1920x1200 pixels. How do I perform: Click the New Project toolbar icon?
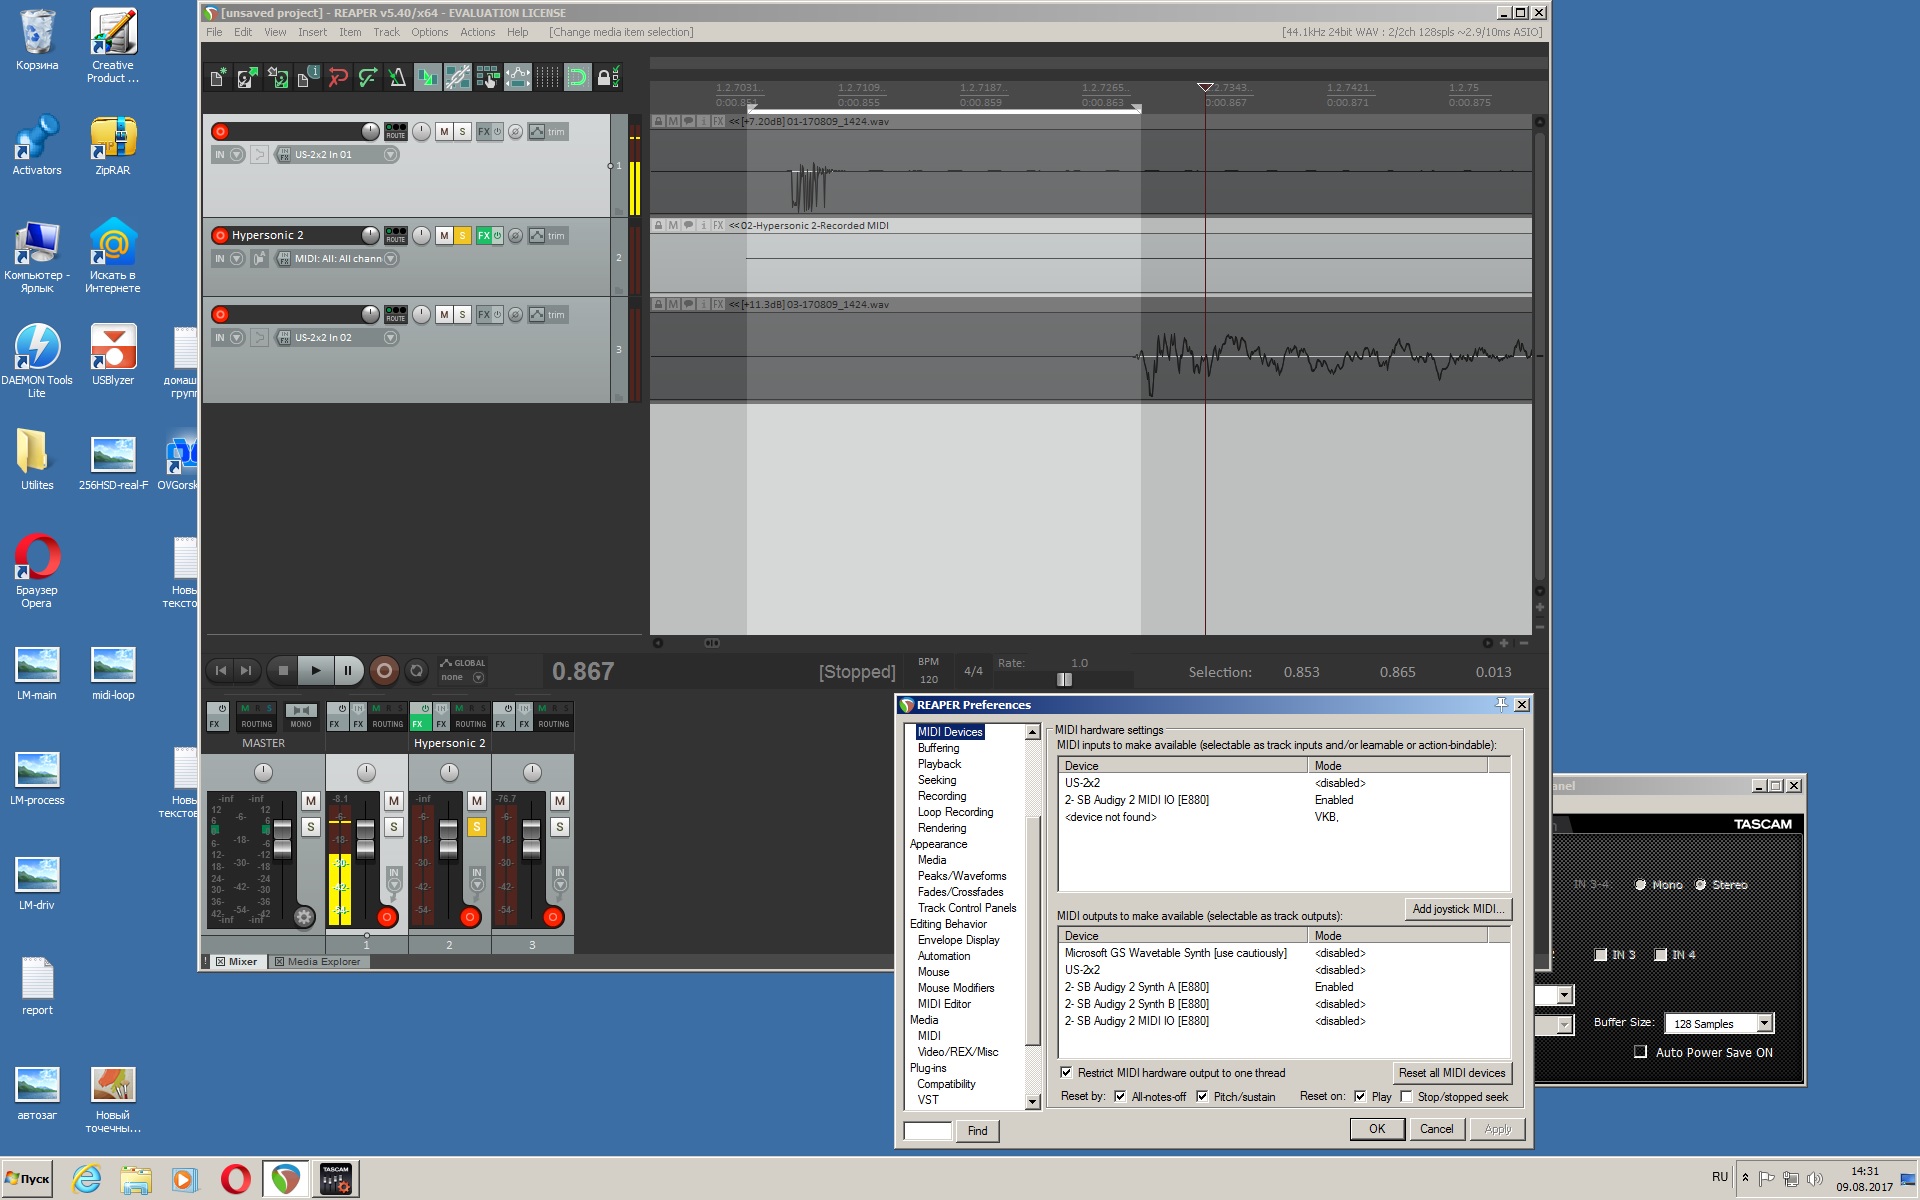(218, 77)
